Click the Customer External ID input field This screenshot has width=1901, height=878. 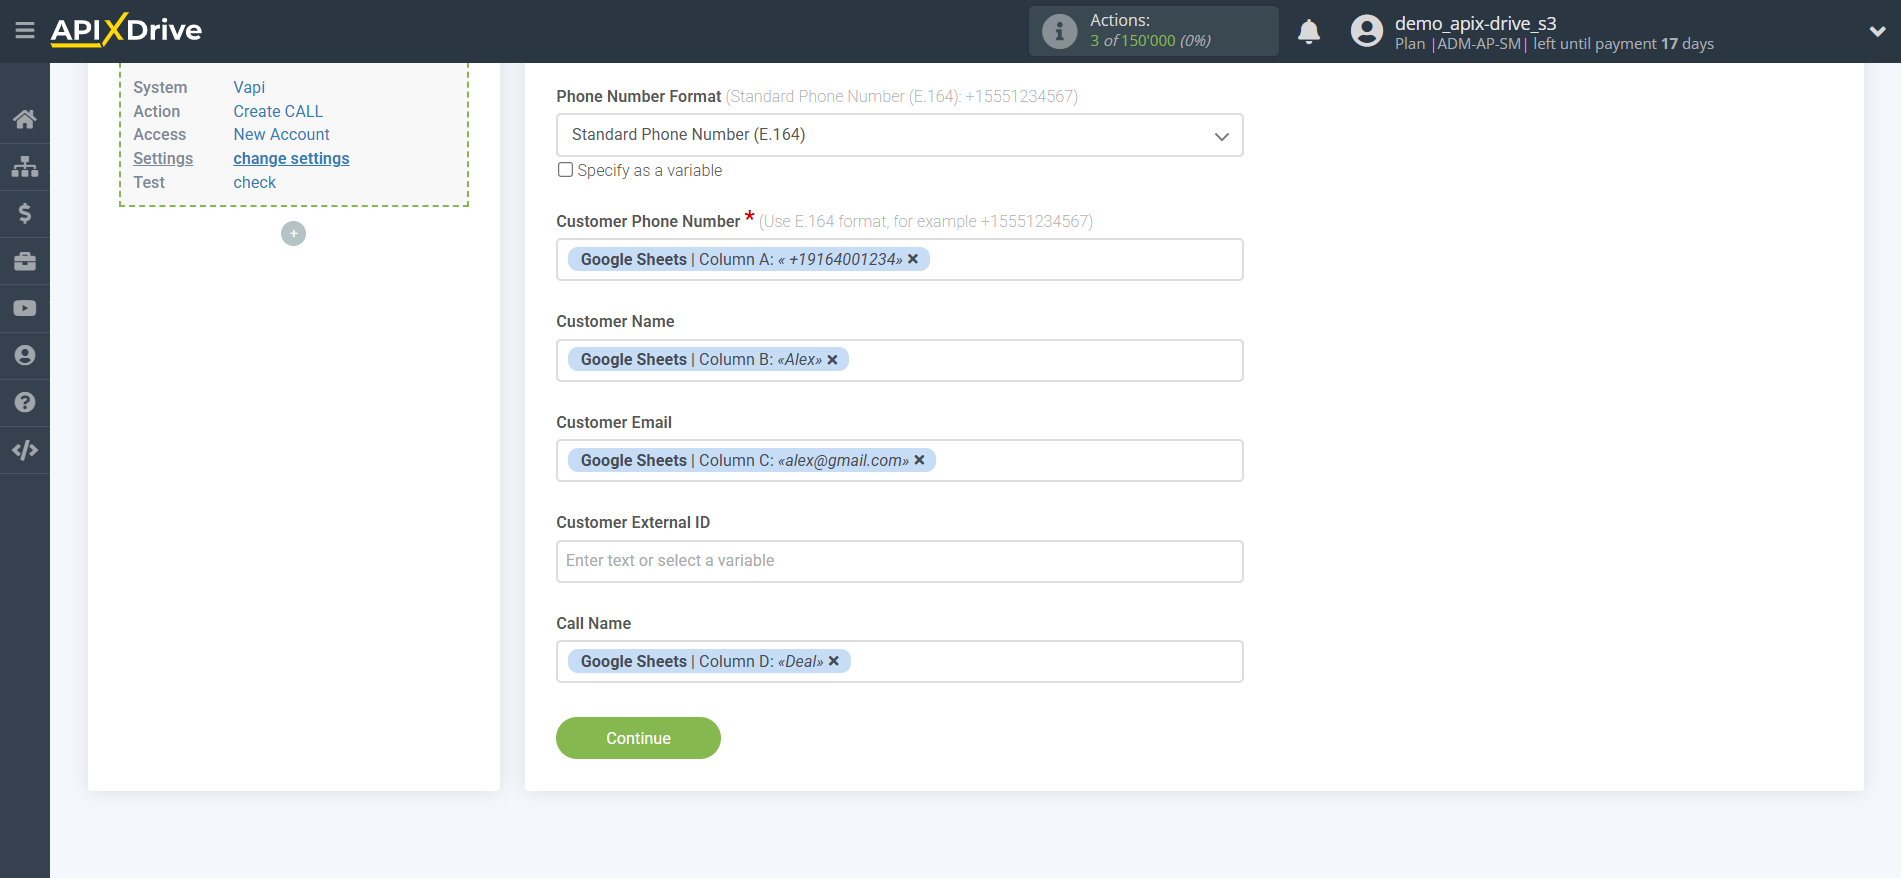(899, 561)
